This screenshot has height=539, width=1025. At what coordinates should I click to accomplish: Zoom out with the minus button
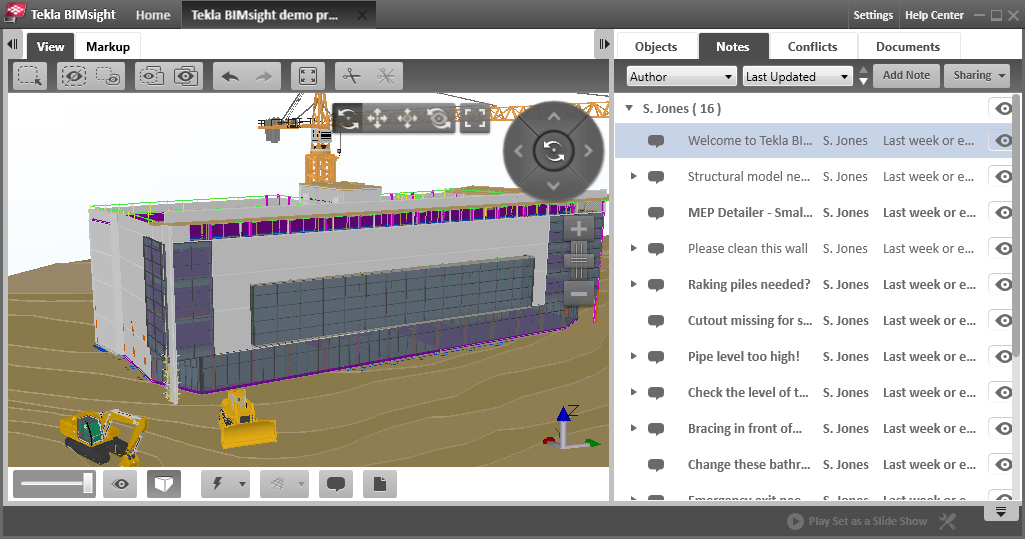[x=579, y=294]
